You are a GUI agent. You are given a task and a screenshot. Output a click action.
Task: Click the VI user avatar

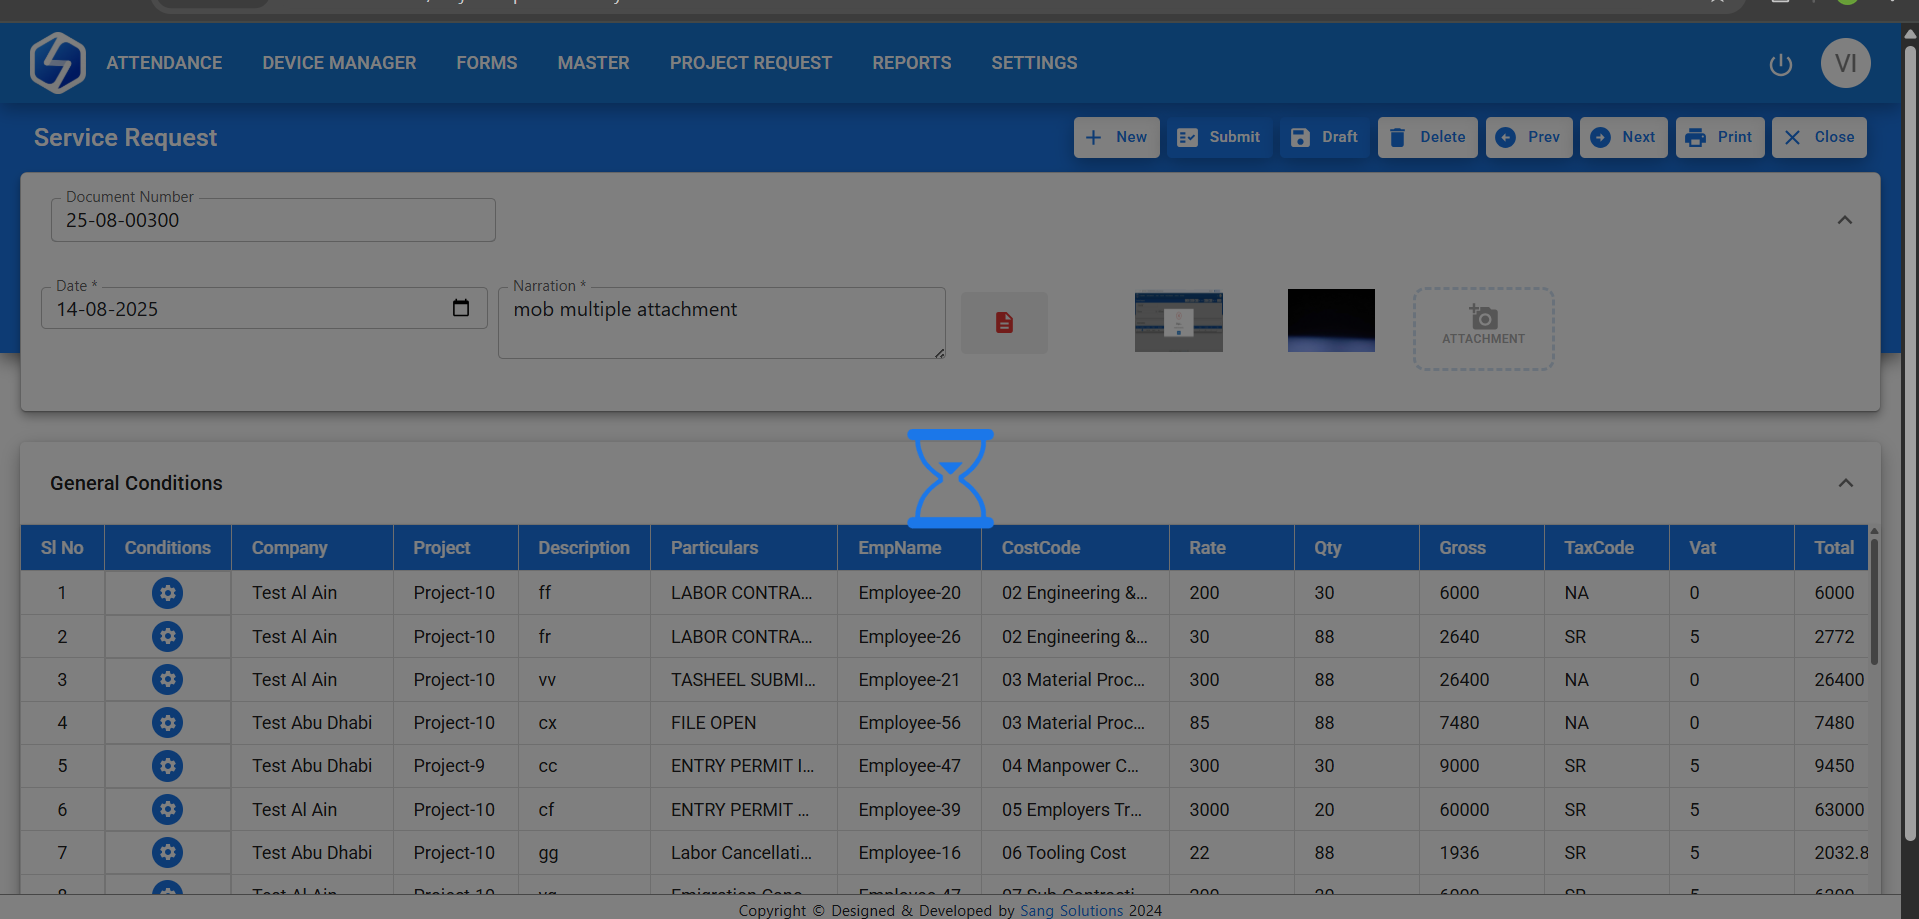point(1845,63)
